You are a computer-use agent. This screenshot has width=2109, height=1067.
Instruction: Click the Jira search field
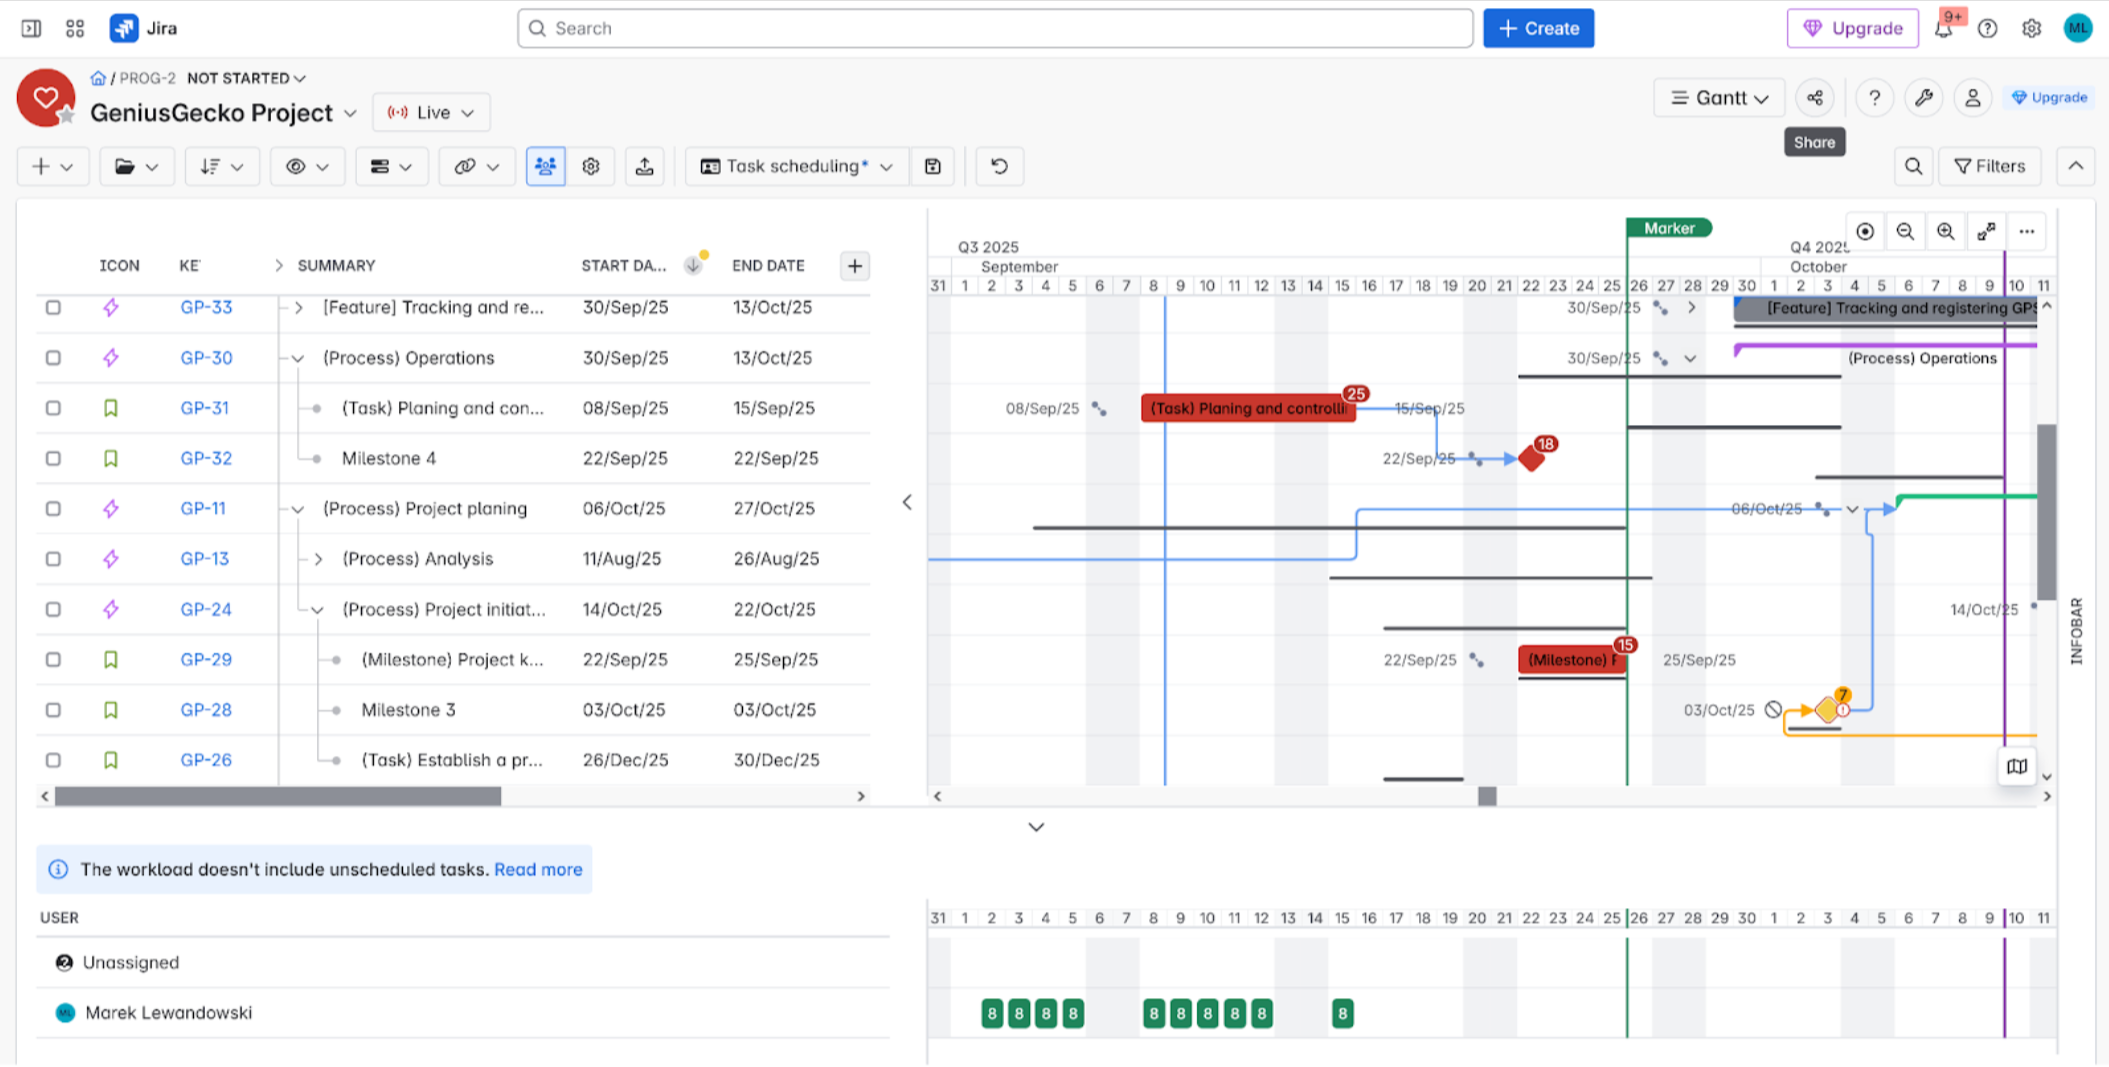pos(995,28)
